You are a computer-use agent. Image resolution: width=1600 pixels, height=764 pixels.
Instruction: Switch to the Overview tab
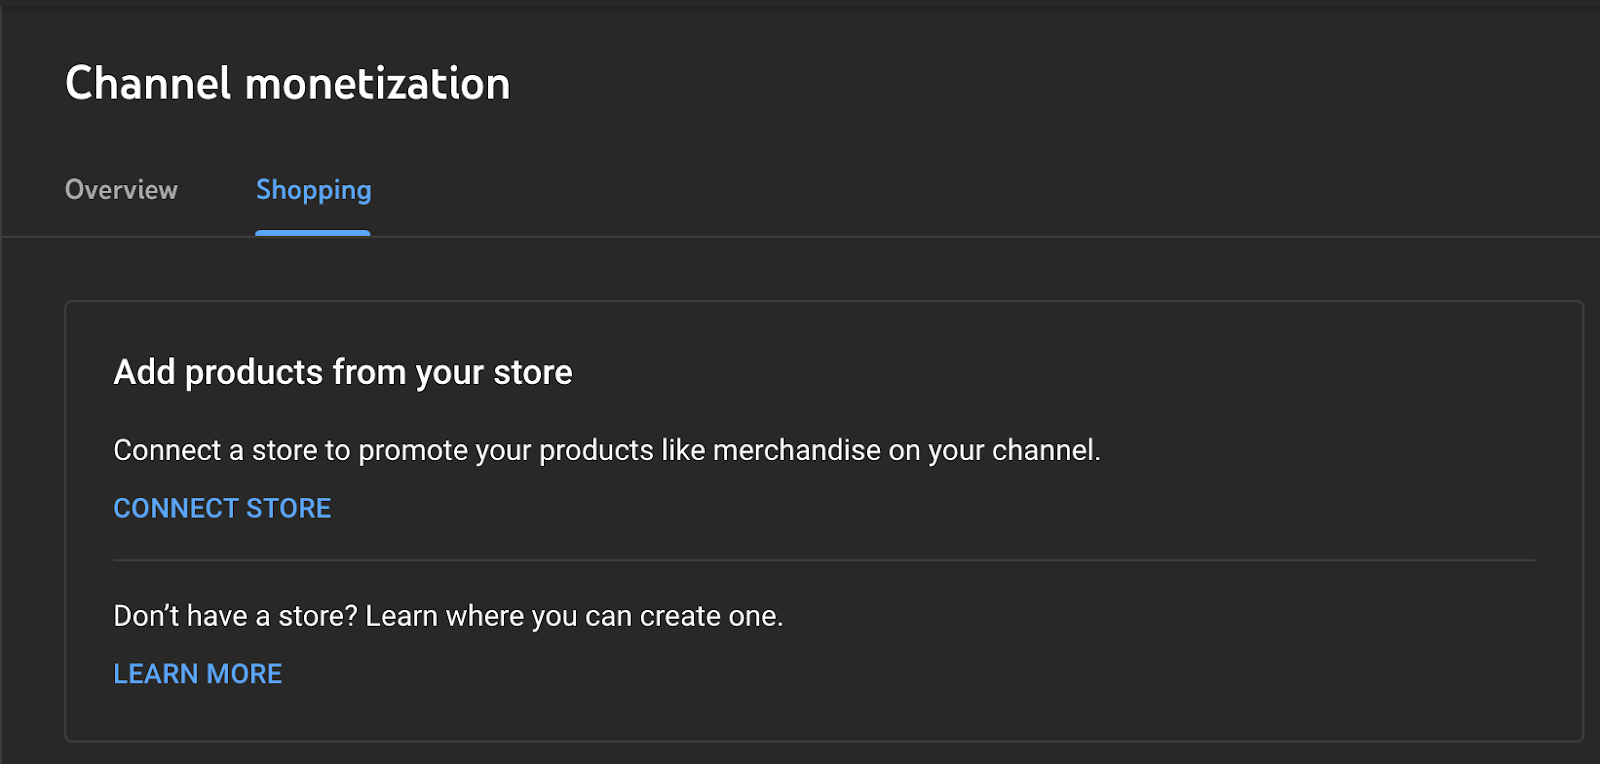pos(121,190)
